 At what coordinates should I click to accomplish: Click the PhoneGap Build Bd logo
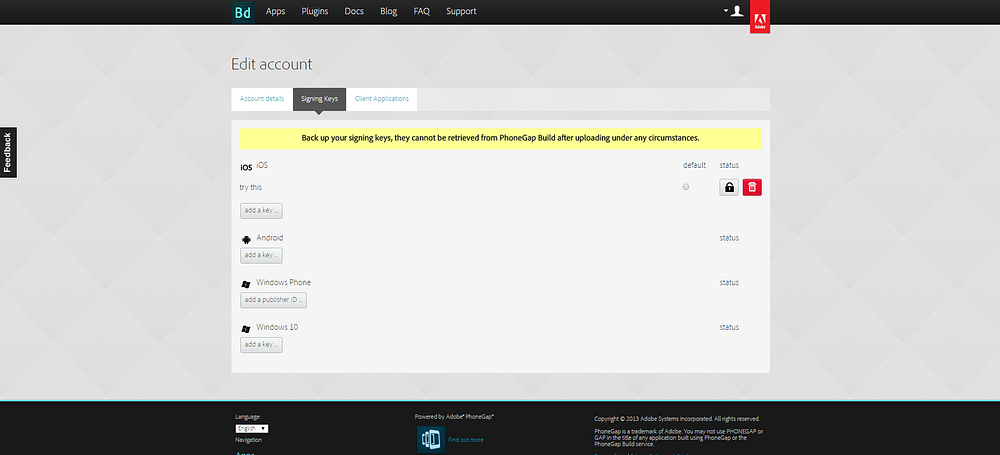pyautogui.click(x=243, y=12)
